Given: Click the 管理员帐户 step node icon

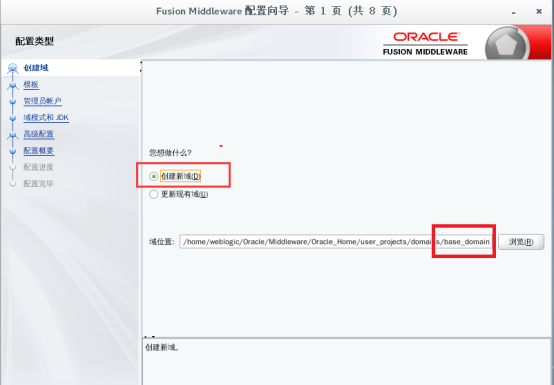Looking at the screenshot, I should pos(13,101).
